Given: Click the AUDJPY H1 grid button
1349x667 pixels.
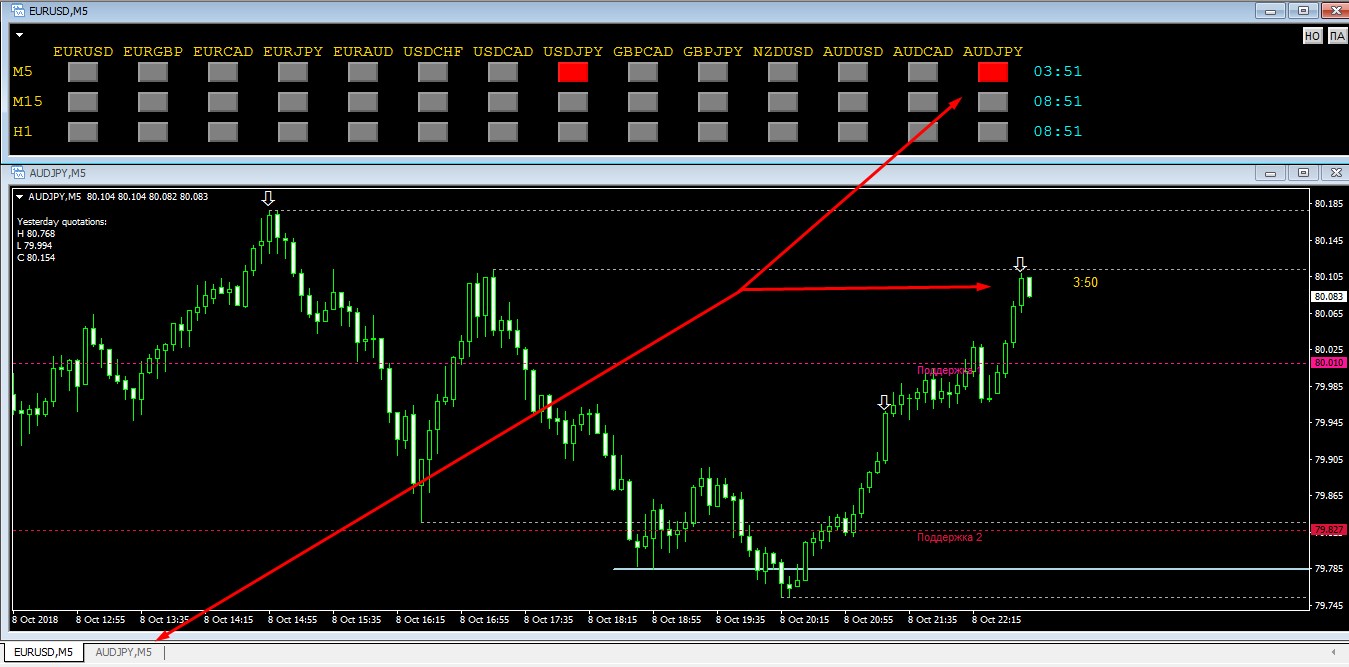Looking at the screenshot, I should pos(993,132).
